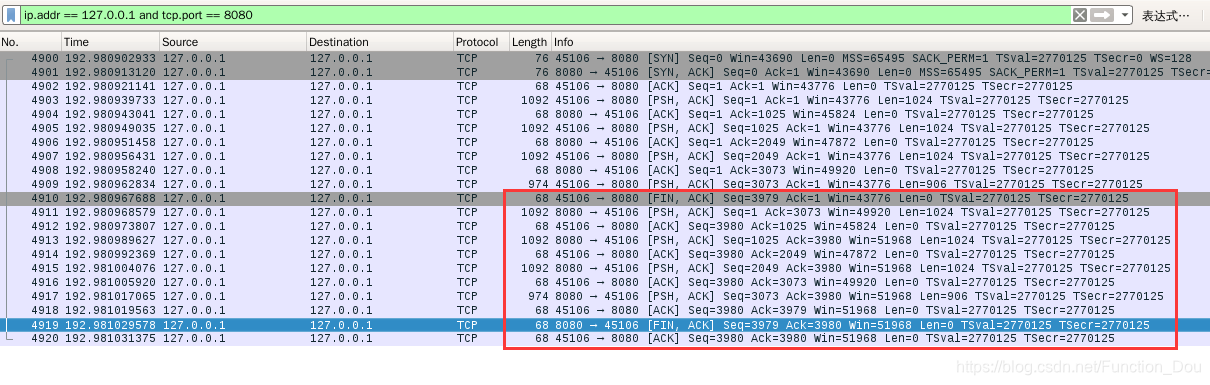Select packet number 4904
Viewport: 1210px width, 385px height.
tap(605, 115)
